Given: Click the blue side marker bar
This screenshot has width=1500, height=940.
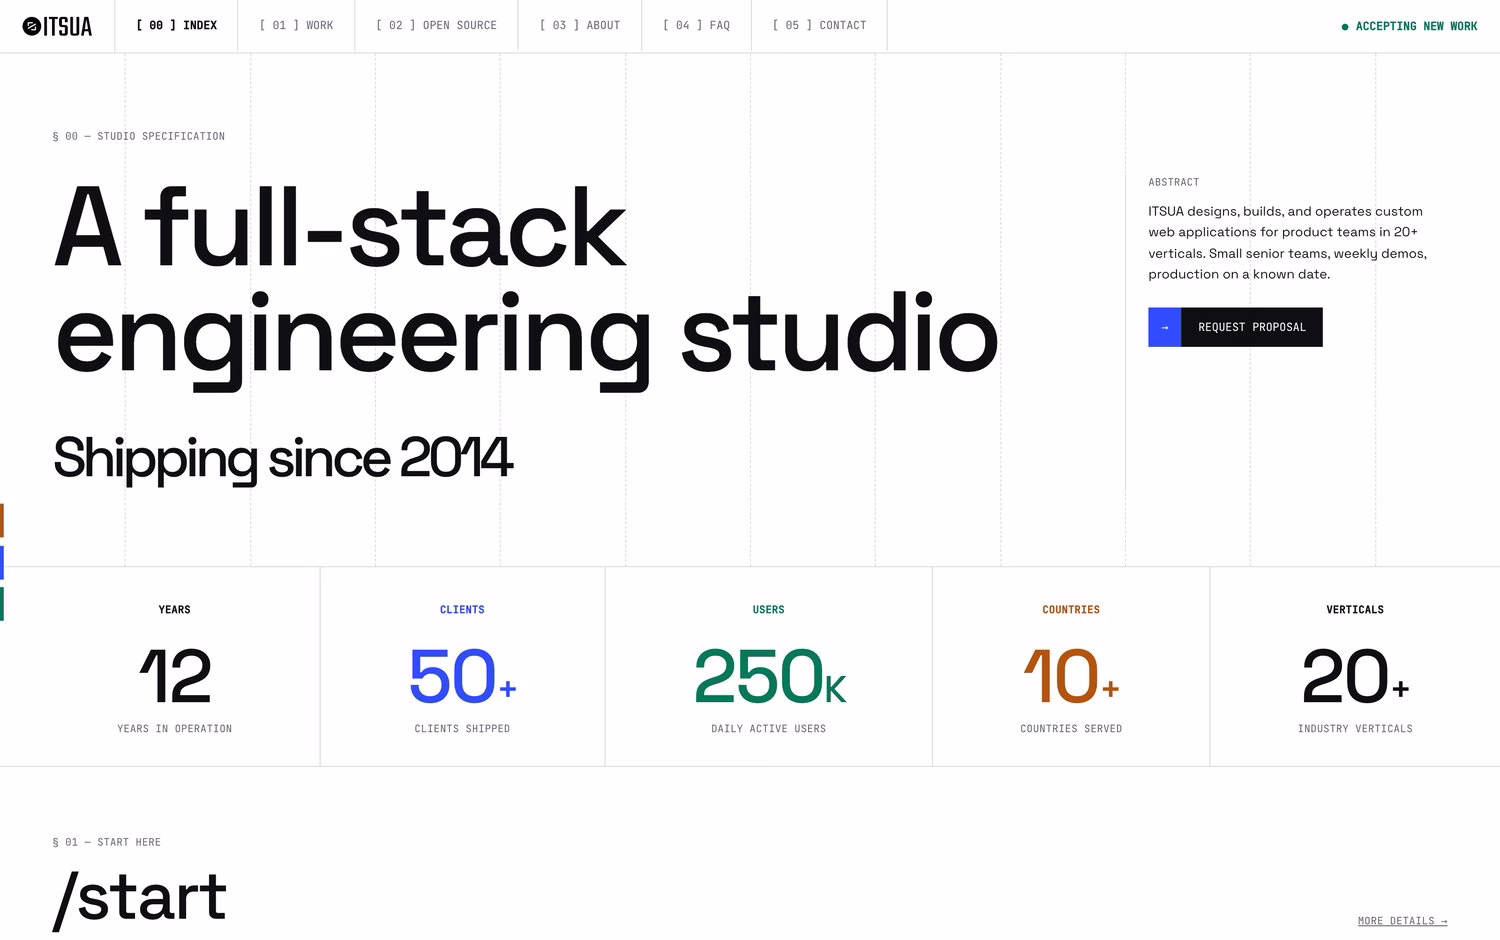Looking at the screenshot, I should [2, 562].
